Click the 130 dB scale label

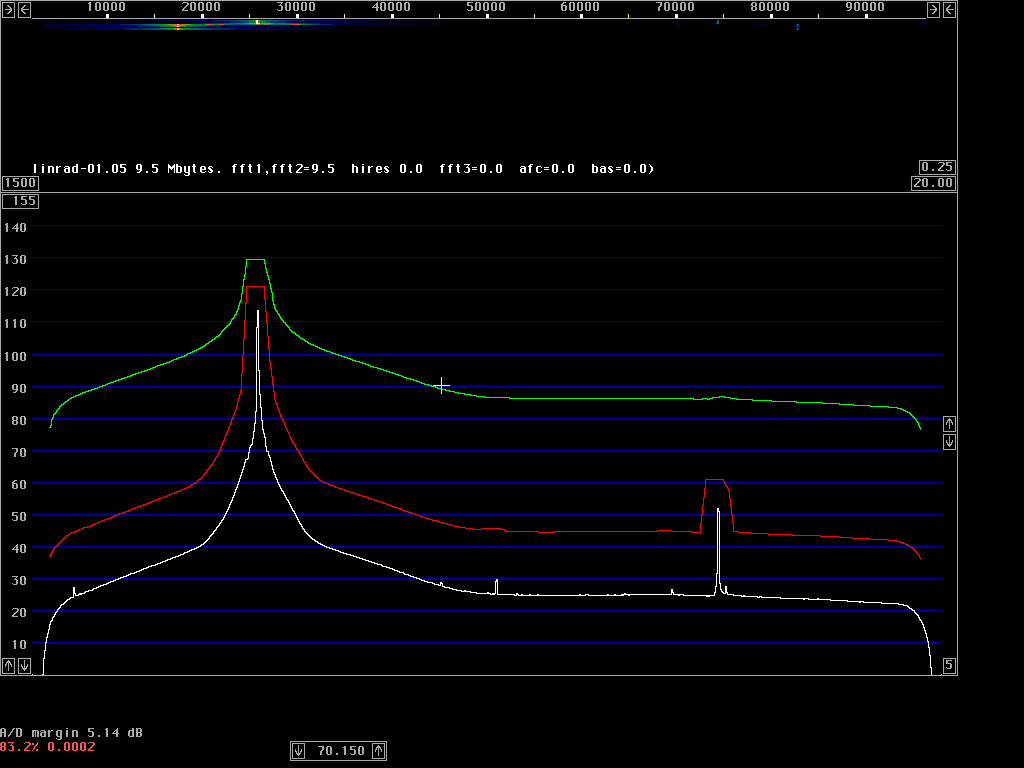(15, 259)
